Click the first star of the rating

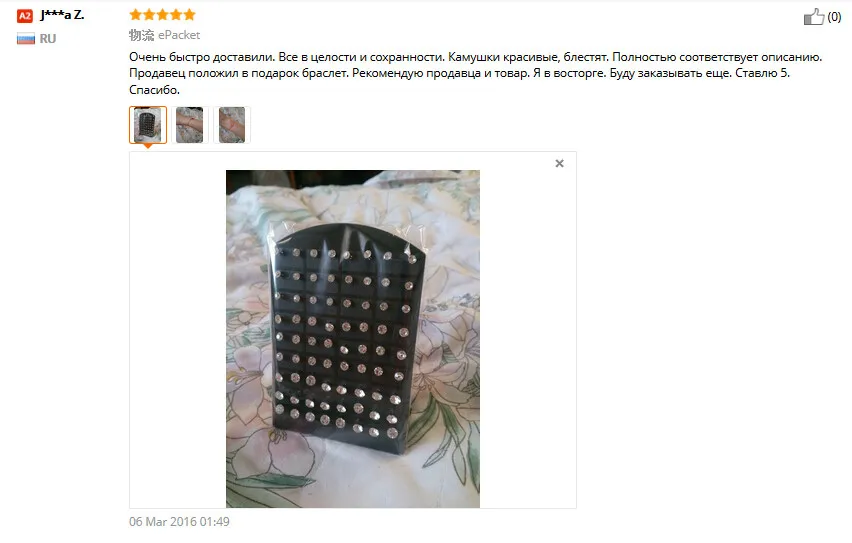(x=136, y=15)
